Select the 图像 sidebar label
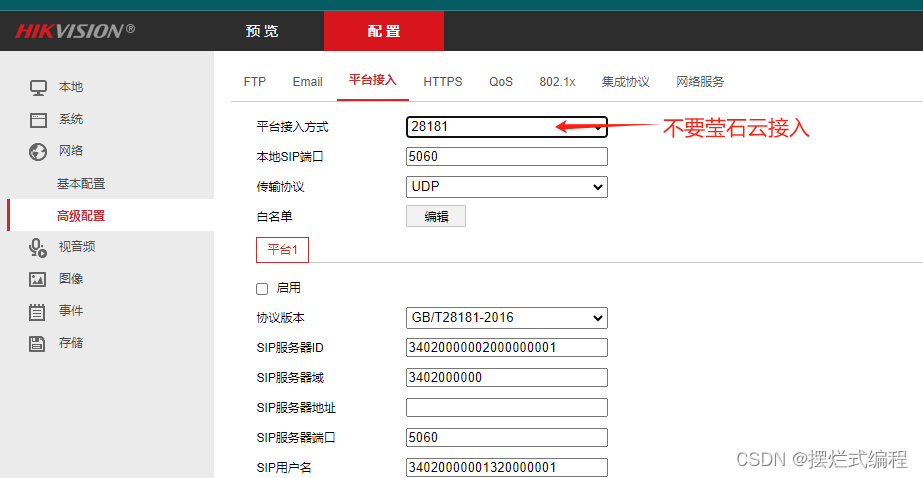Viewport: 923px width, 478px height. pos(71,279)
